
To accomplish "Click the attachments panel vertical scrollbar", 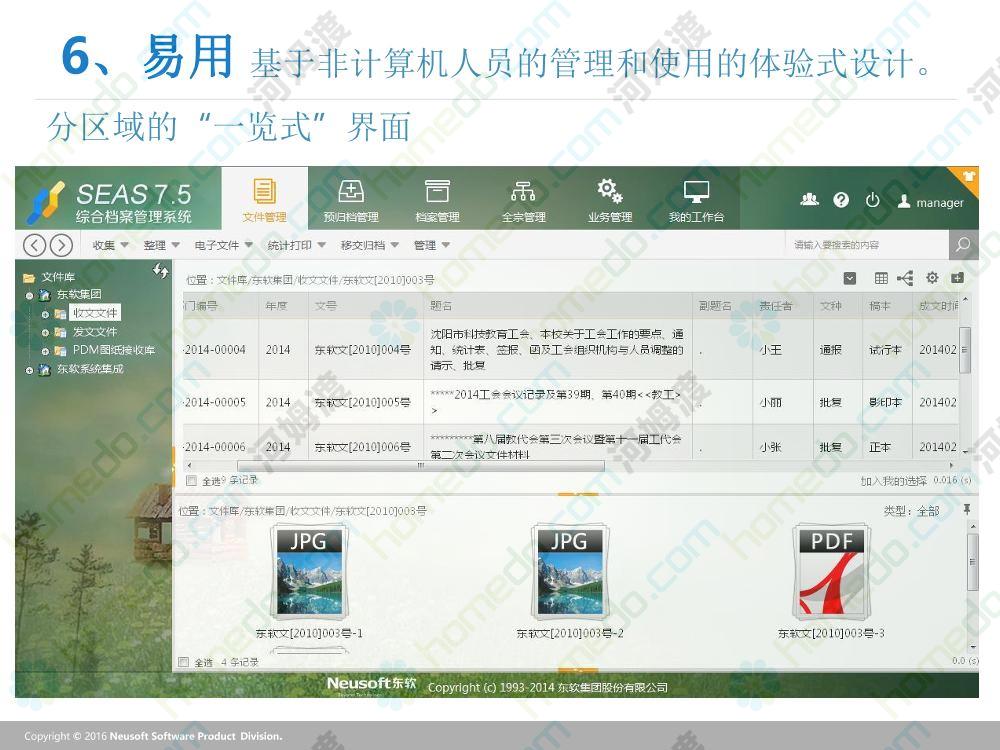I will (972, 562).
